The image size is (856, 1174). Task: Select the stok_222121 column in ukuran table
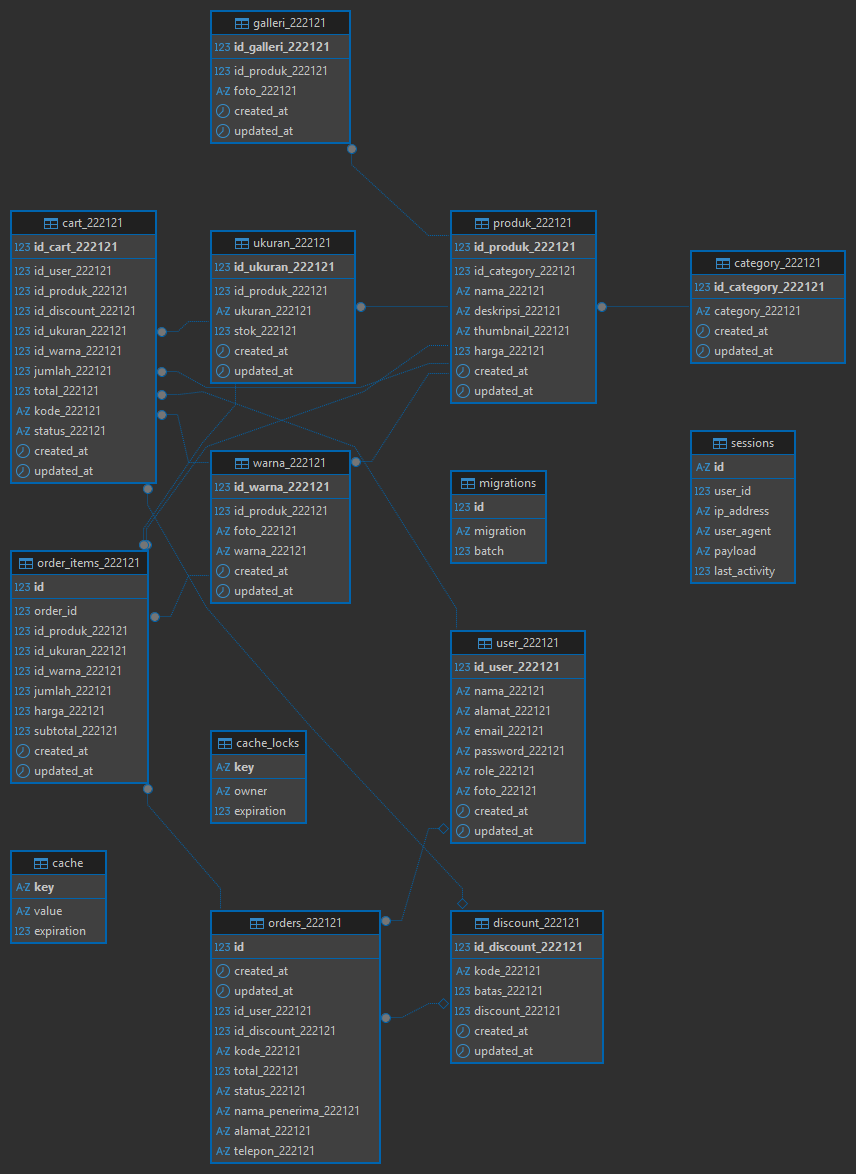265,331
